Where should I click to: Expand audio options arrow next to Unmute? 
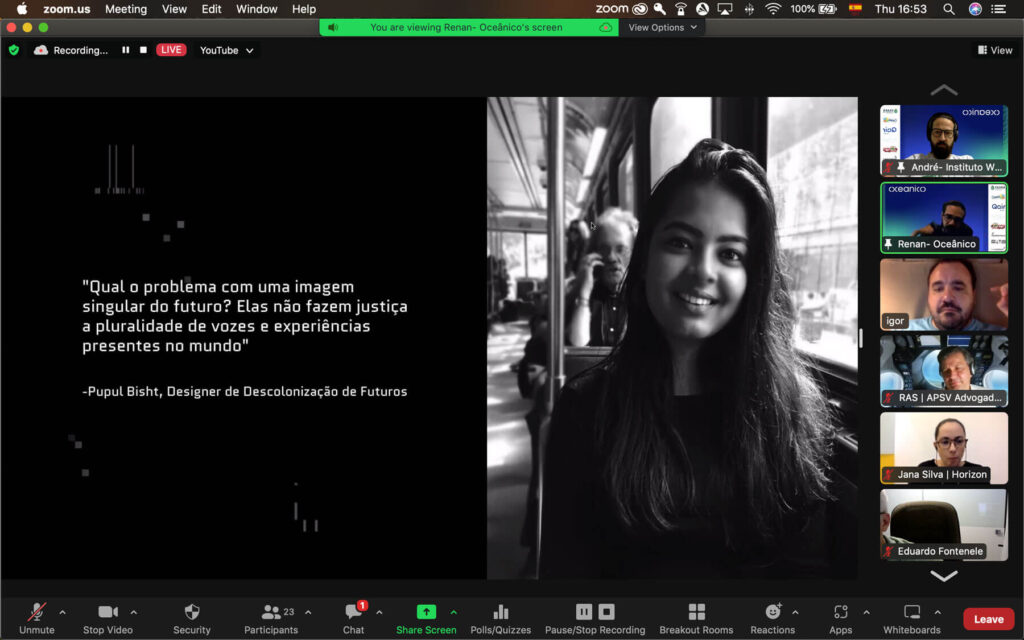[62, 612]
